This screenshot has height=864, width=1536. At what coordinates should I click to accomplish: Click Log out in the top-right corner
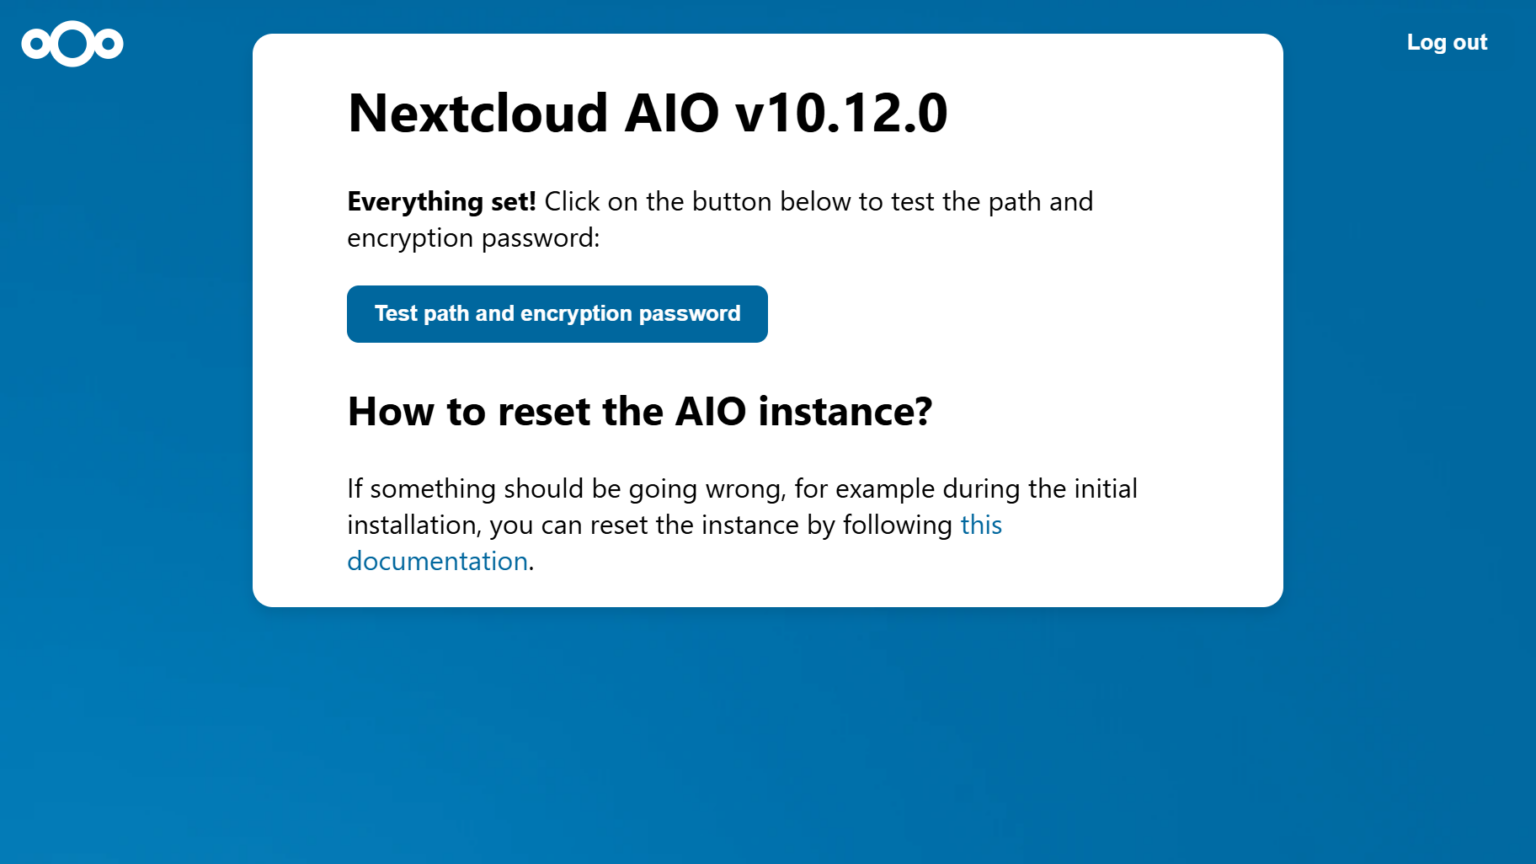1446,42
